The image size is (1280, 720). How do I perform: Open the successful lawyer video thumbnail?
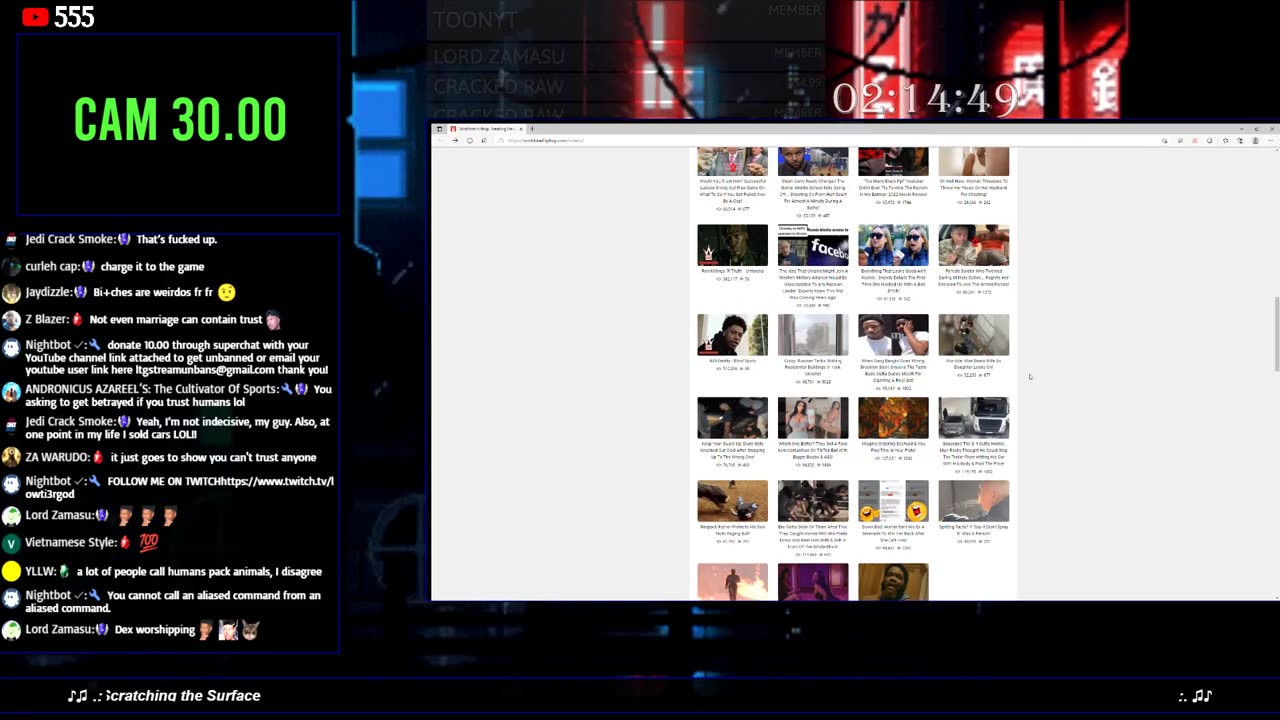point(733,161)
